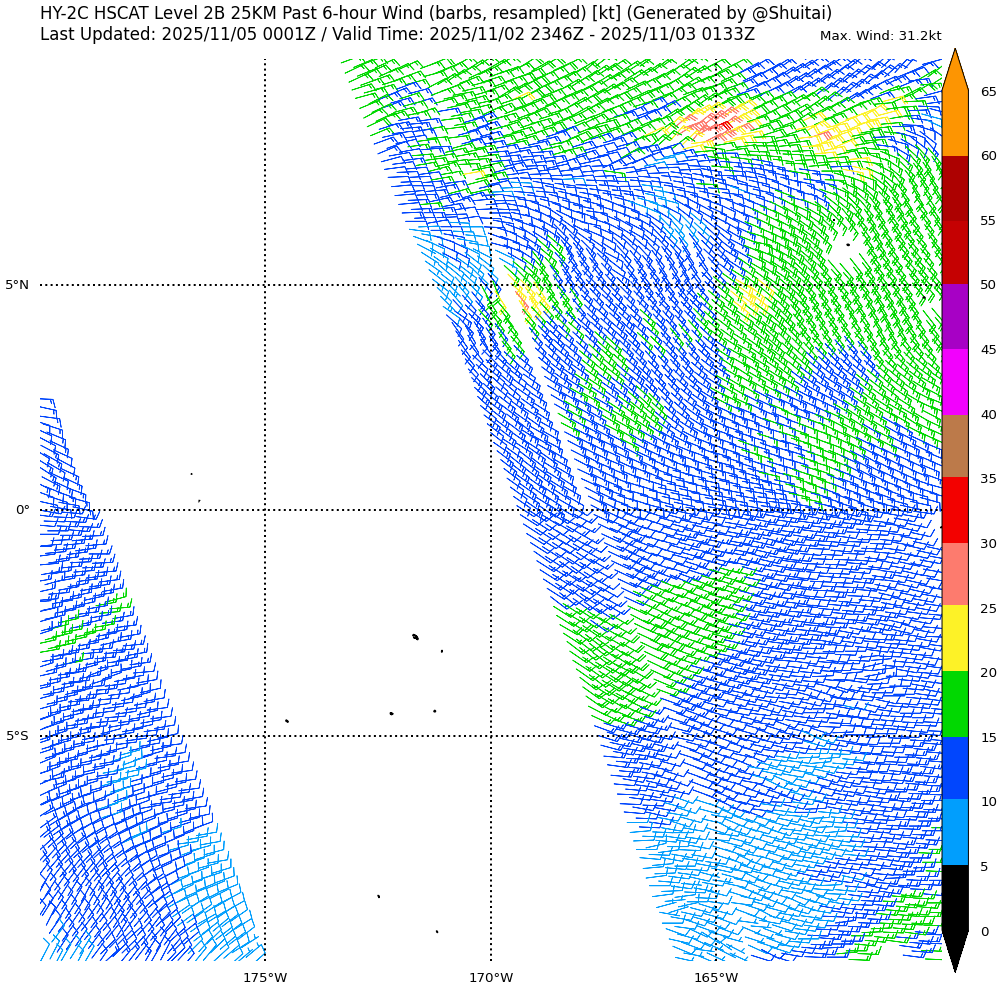The width and height of the screenshot is (1002, 989).
Task: Select the 0° equator axis label
Action: click(x=22, y=510)
